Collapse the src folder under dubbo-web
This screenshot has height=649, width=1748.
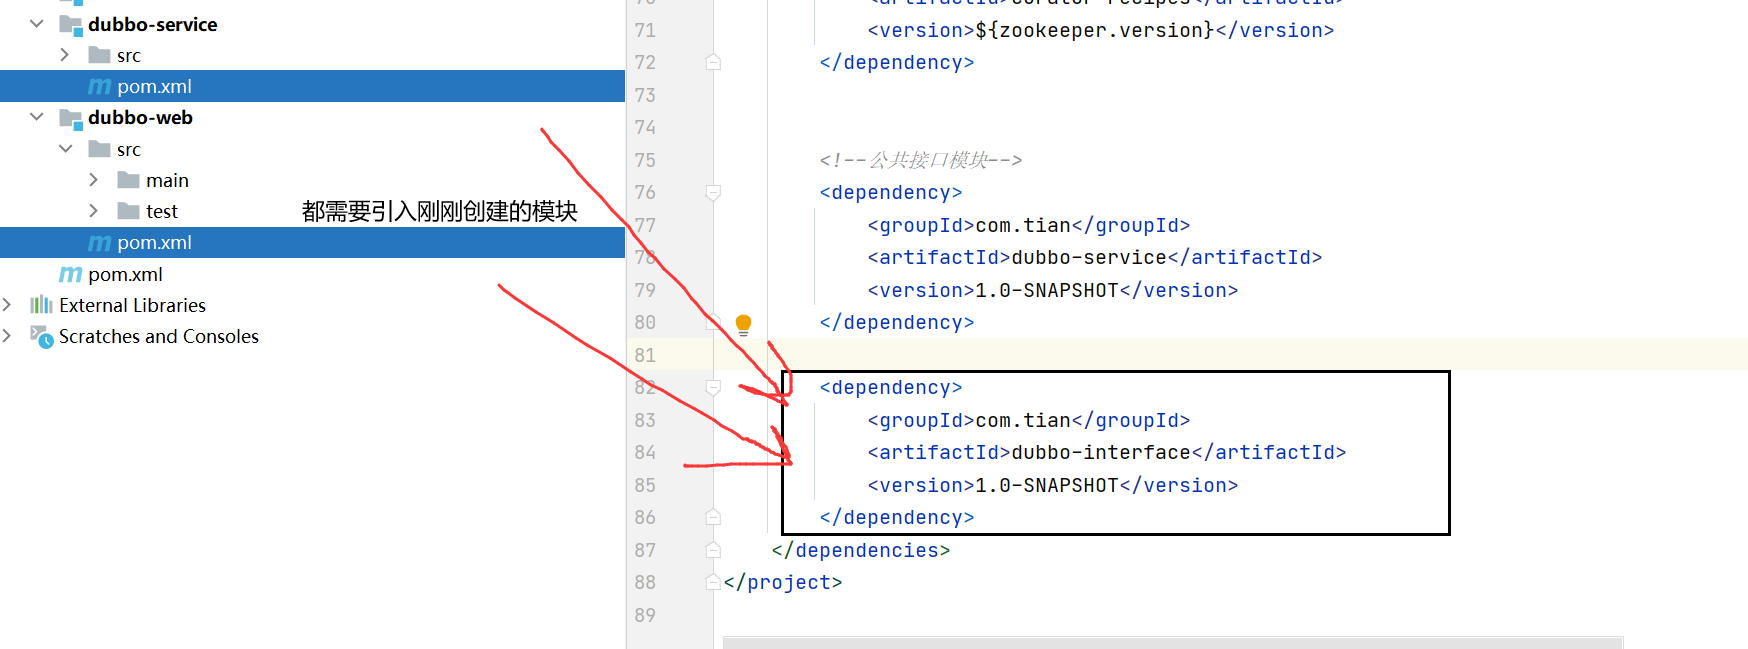(x=66, y=148)
